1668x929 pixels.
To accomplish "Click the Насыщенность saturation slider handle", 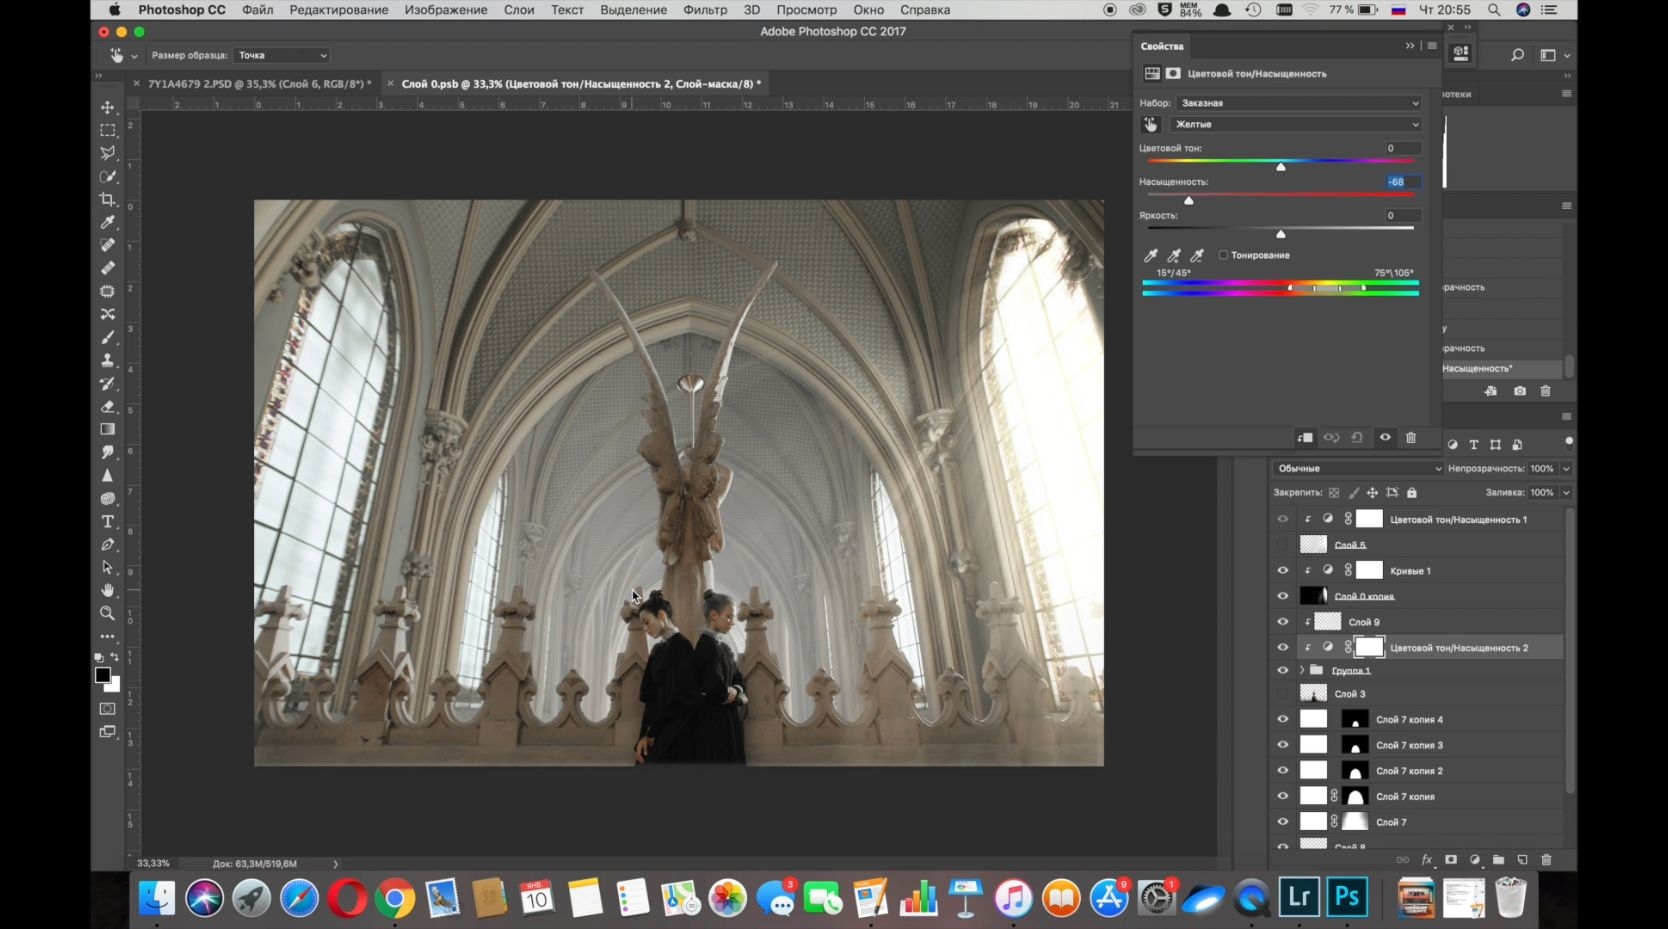I will click(1189, 200).
